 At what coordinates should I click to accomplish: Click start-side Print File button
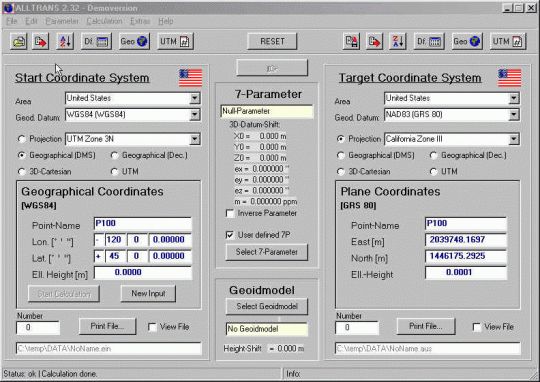coord(107,326)
